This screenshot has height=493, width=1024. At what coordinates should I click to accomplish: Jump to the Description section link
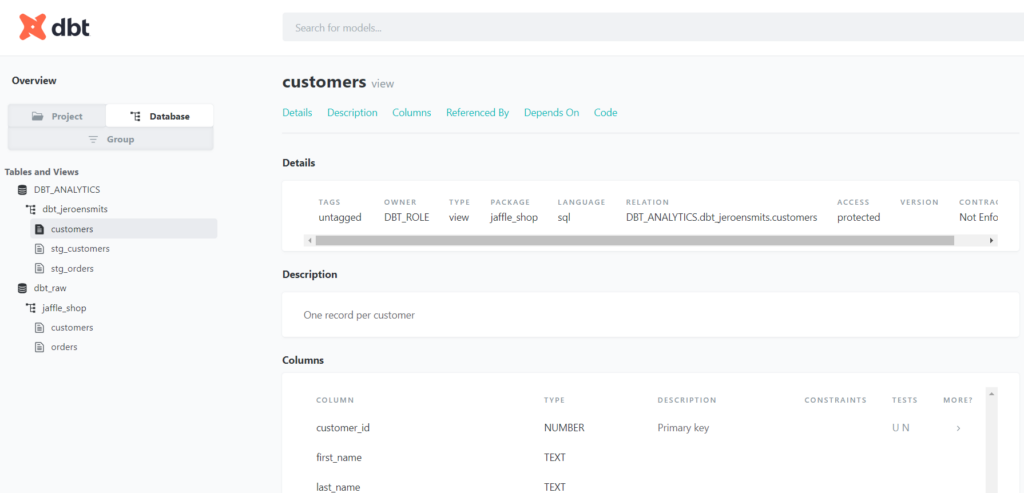(352, 112)
